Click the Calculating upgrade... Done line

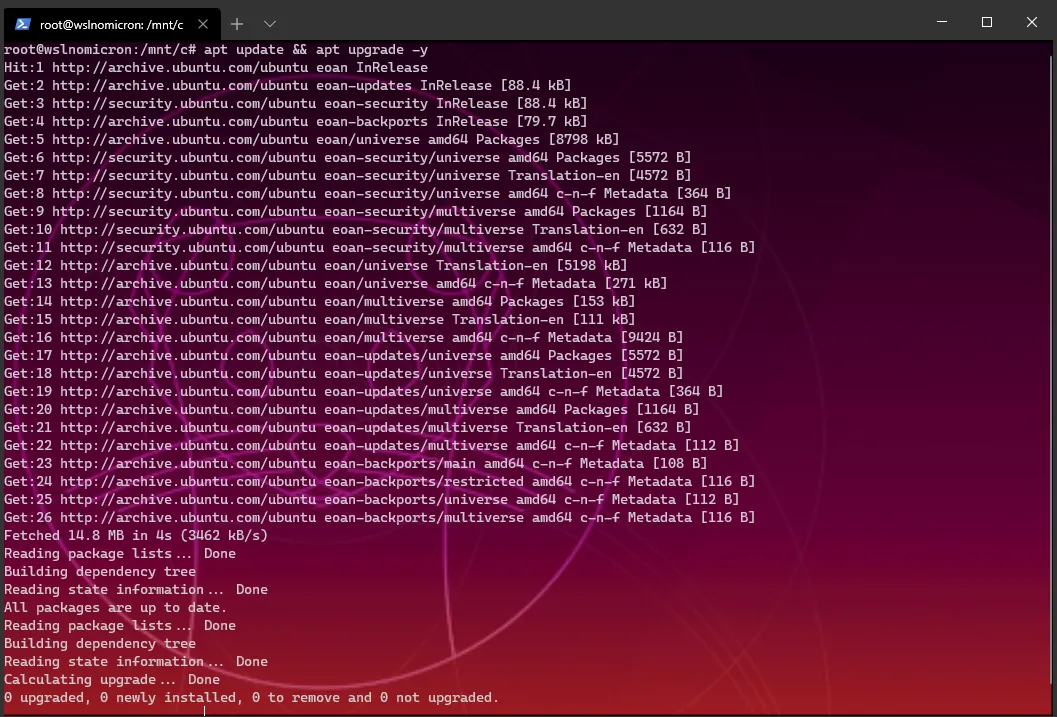coord(111,680)
